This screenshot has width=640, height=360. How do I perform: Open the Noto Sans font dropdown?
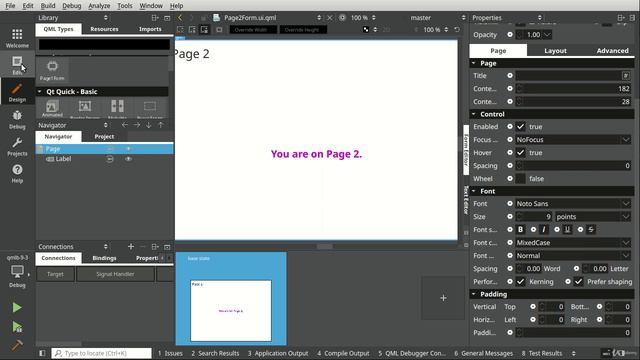tap(573, 204)
